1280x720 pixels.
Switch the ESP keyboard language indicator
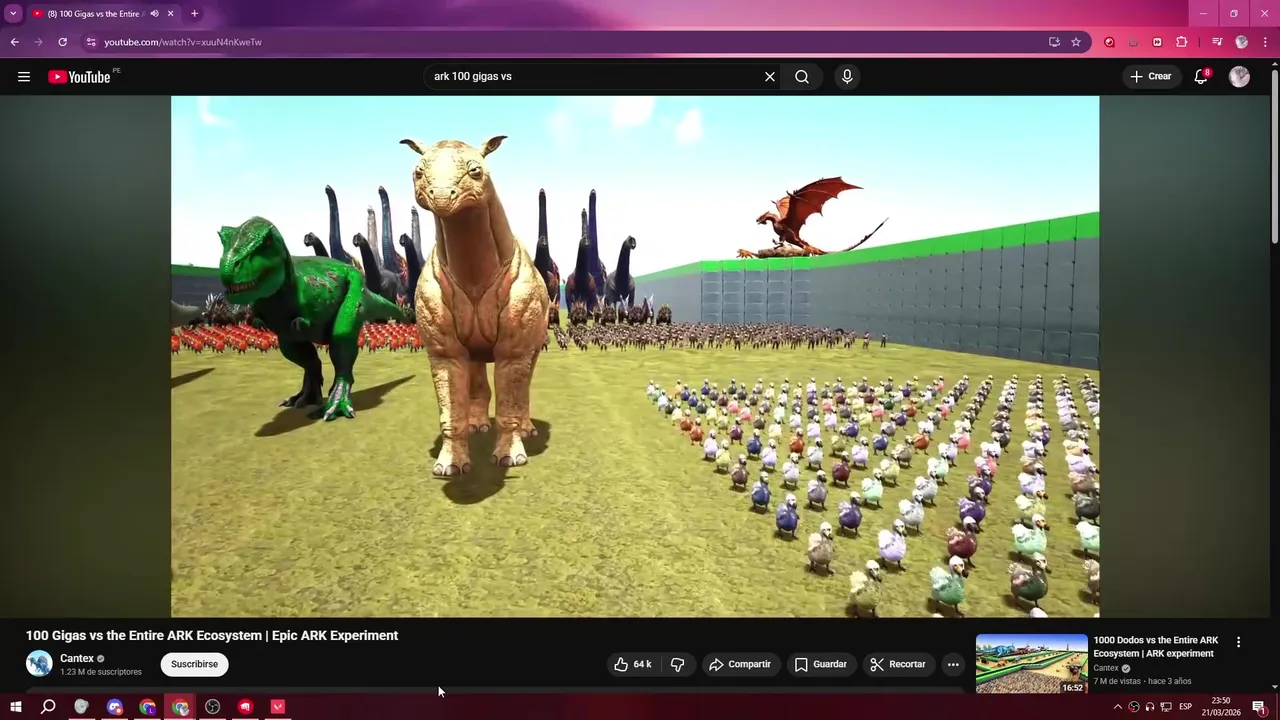point(1185,707)
